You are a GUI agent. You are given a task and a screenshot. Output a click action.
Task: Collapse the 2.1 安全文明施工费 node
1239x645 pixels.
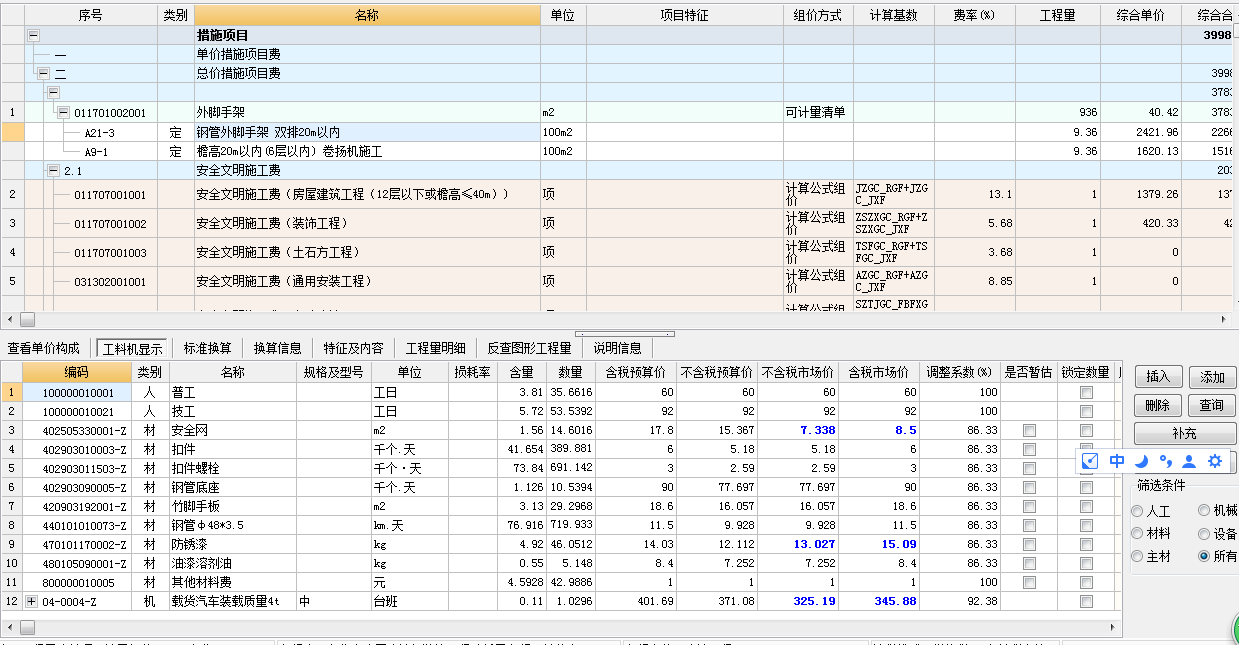click(x=53, y=171)
